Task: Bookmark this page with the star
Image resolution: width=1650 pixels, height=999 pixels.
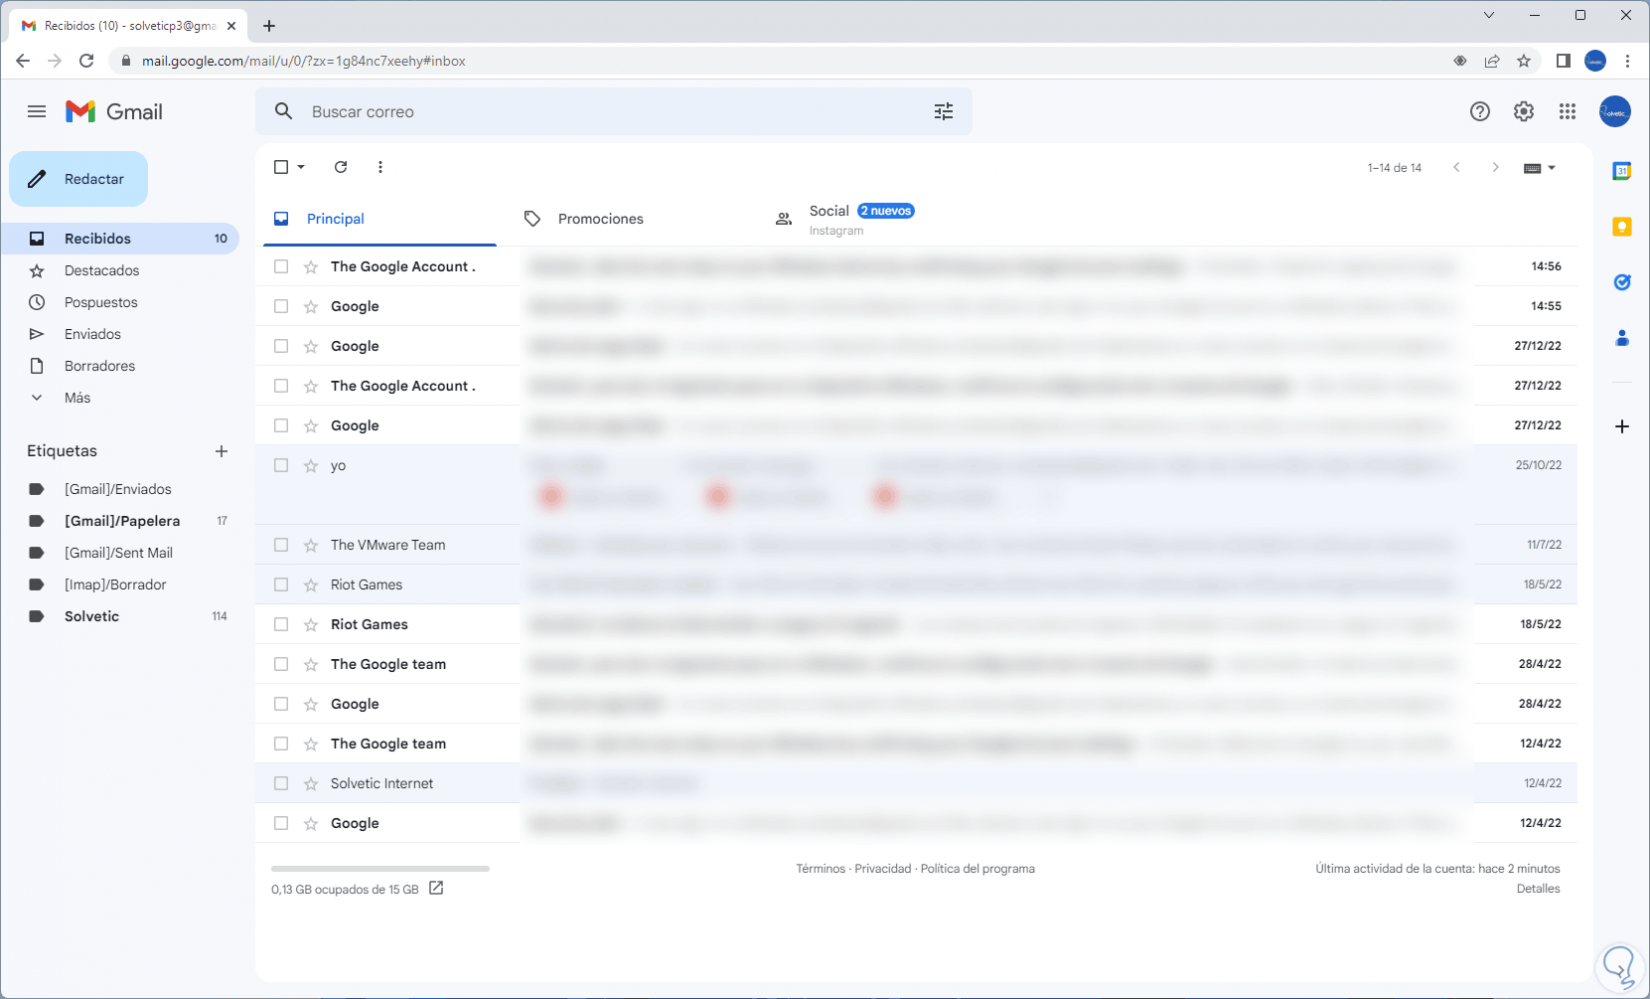Action: 1524,61
